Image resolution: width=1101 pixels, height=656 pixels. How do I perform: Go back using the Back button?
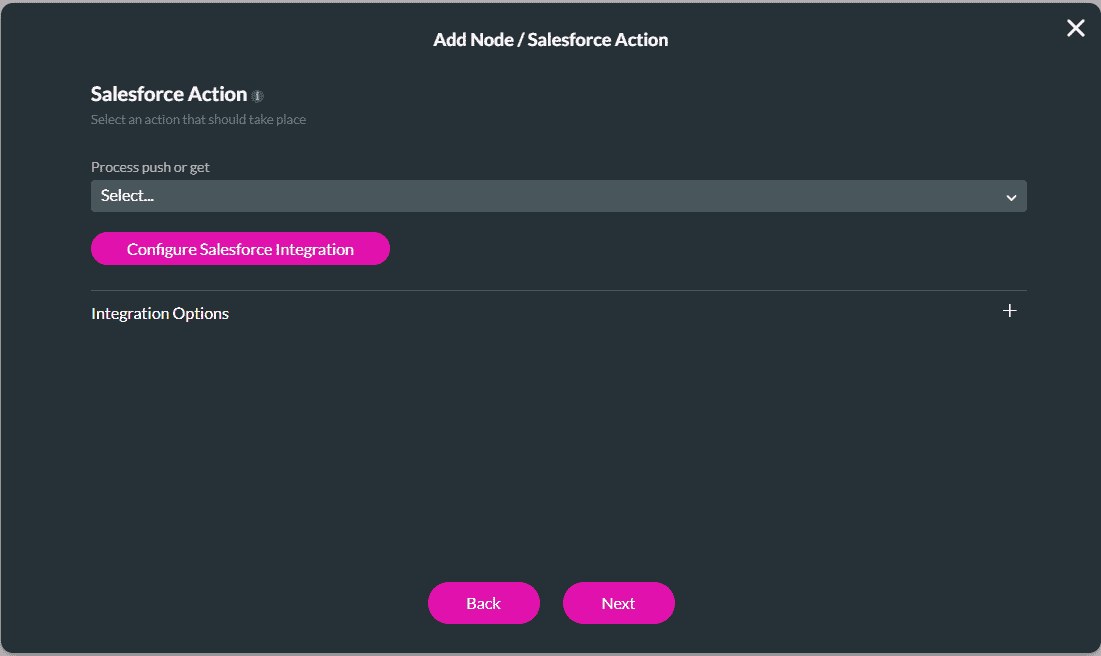click(x=483, y=603)
